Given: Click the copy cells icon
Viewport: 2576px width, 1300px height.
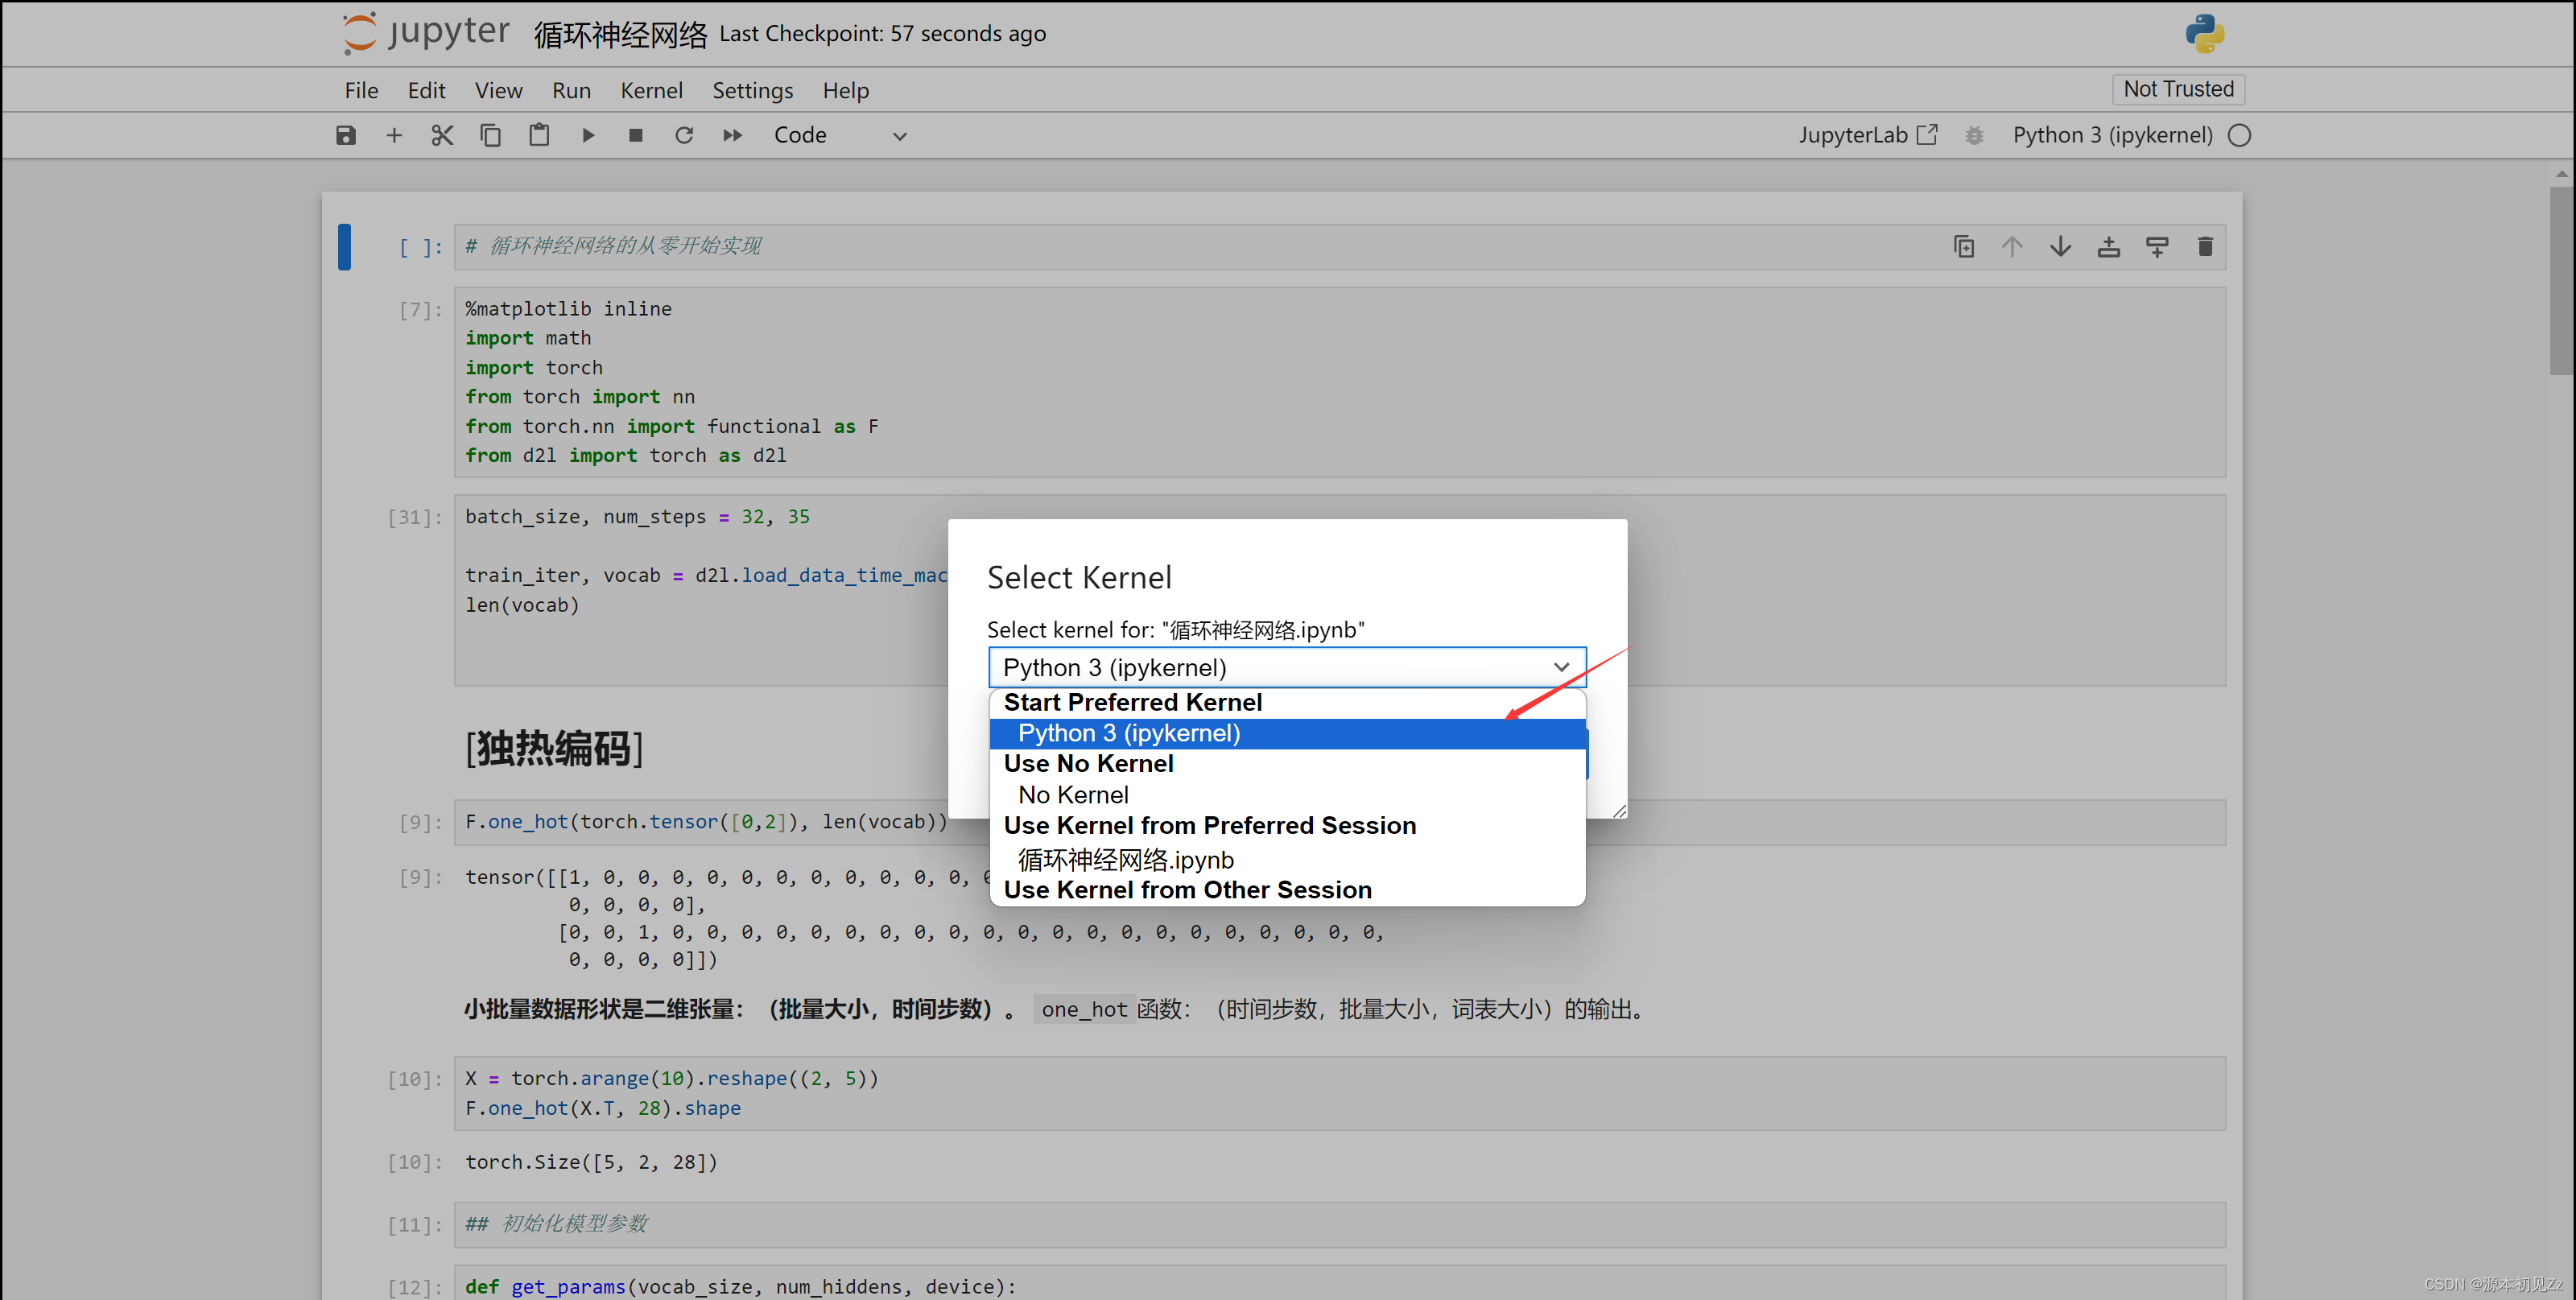Looking at the screenshot, I should click(490, 135).
